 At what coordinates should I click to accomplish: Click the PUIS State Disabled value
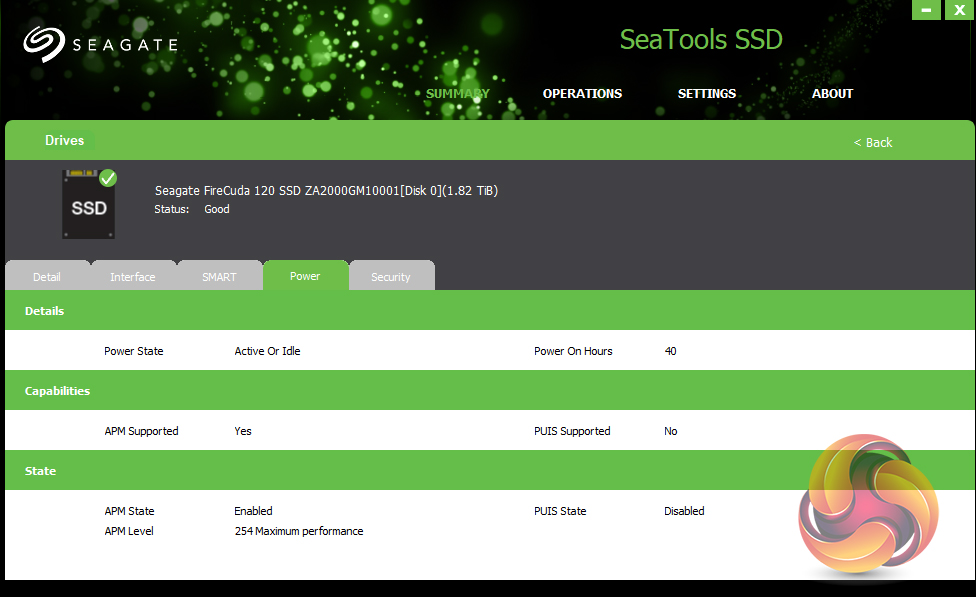(684, 511)
